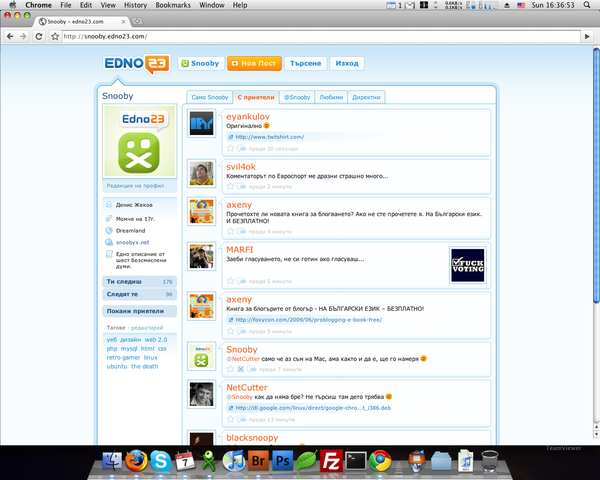Open the Ти следиш following list

[140, 282]
